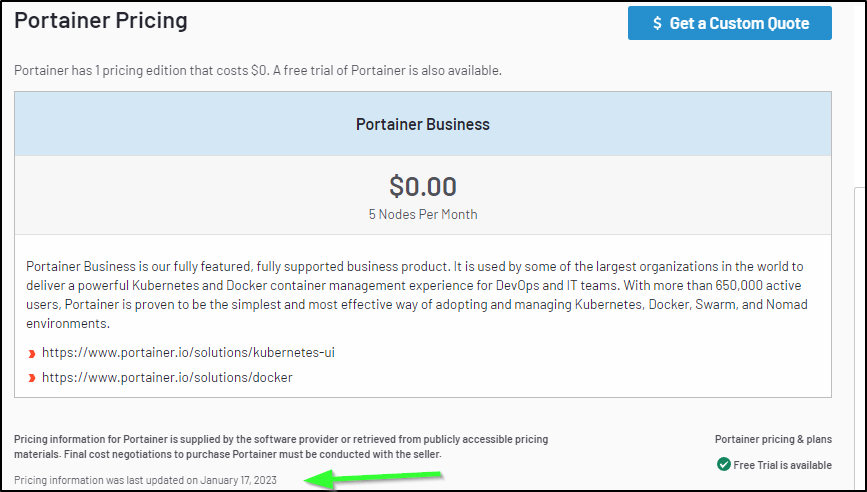
Task: Click the red chevron bullet beside kubernetes-ui link
Action: click(x=32, y=354)
